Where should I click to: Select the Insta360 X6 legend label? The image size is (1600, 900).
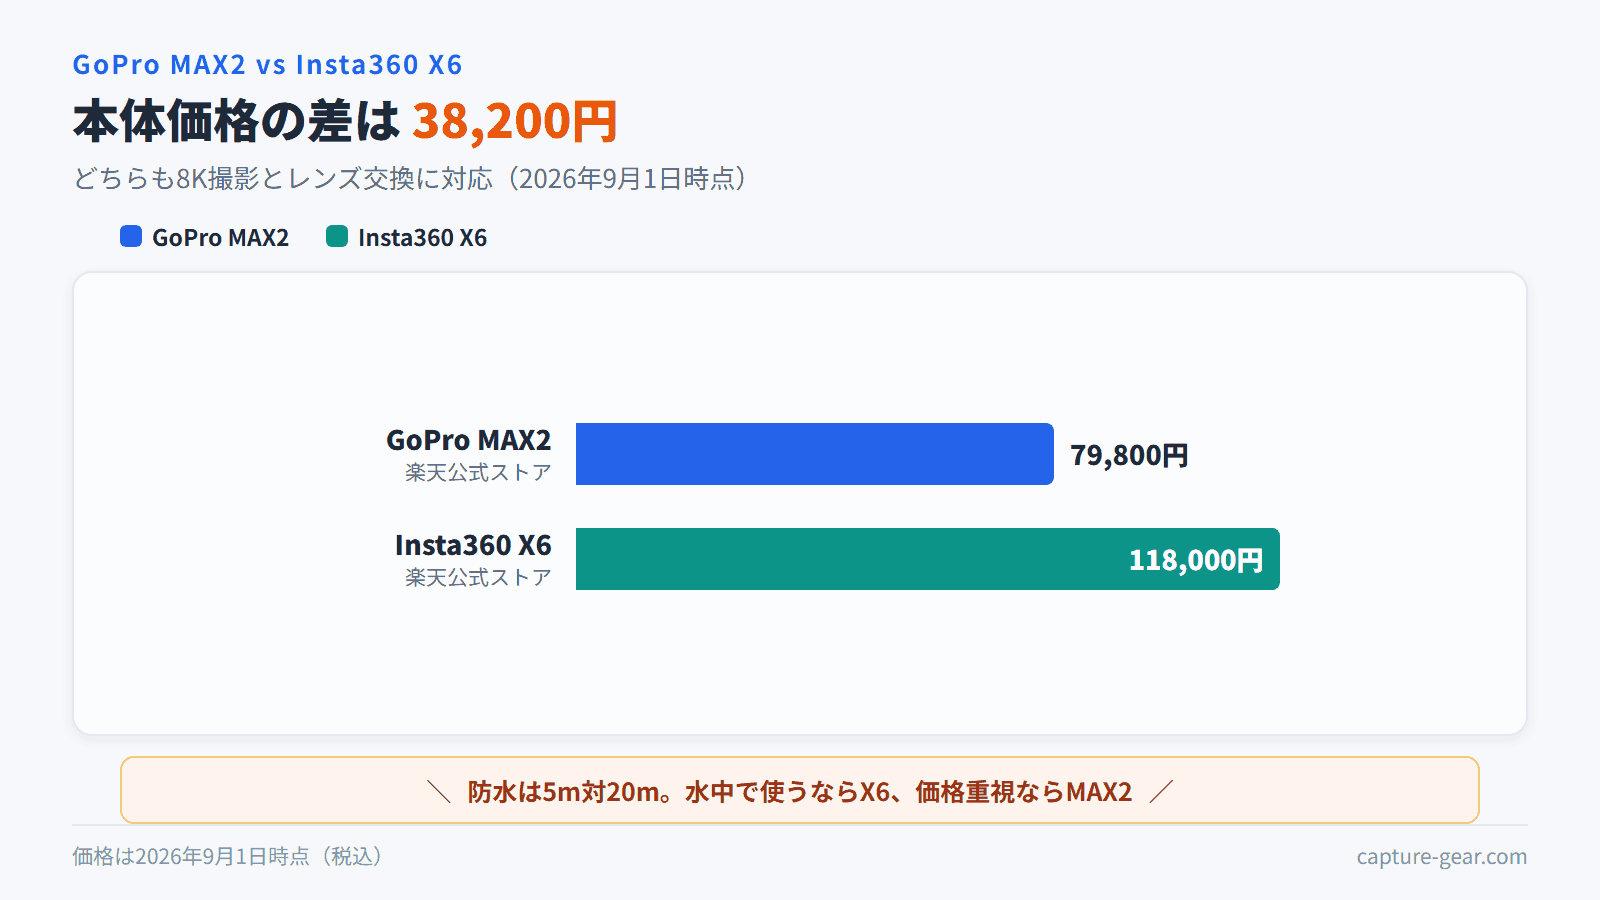[x=422, y=238]
